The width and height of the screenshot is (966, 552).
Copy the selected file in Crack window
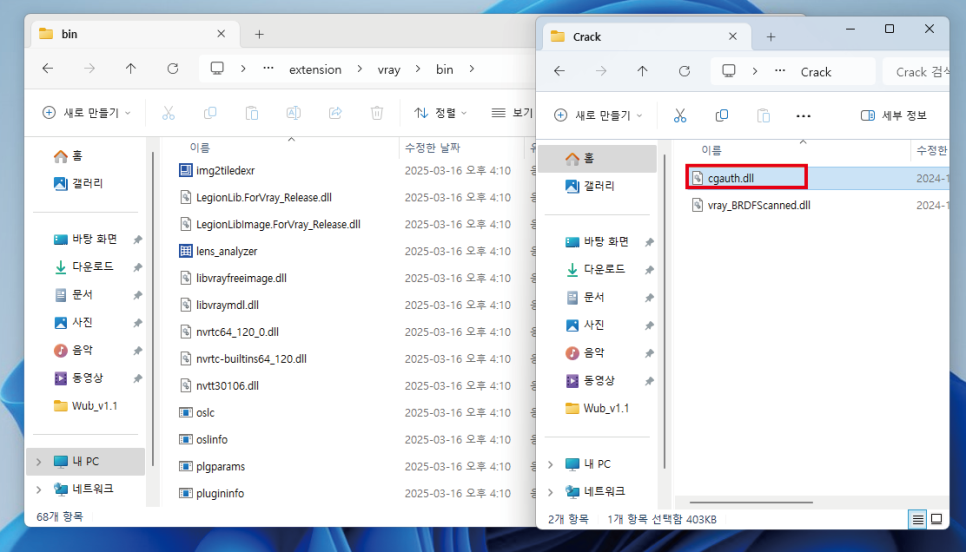[x=721, y=115]
